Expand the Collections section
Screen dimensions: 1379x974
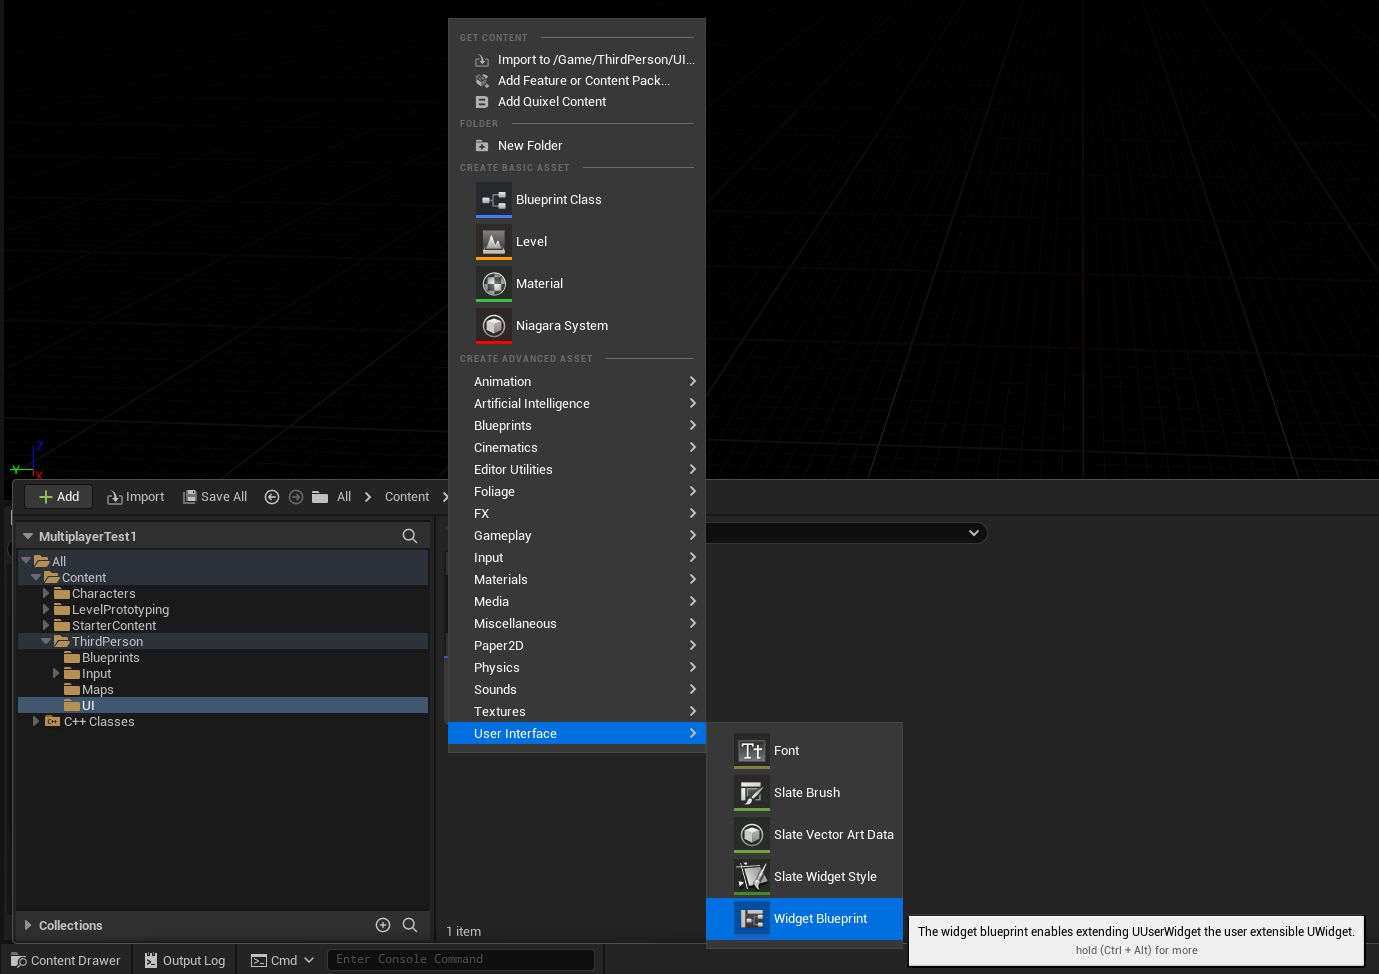[x=27, y=925]
